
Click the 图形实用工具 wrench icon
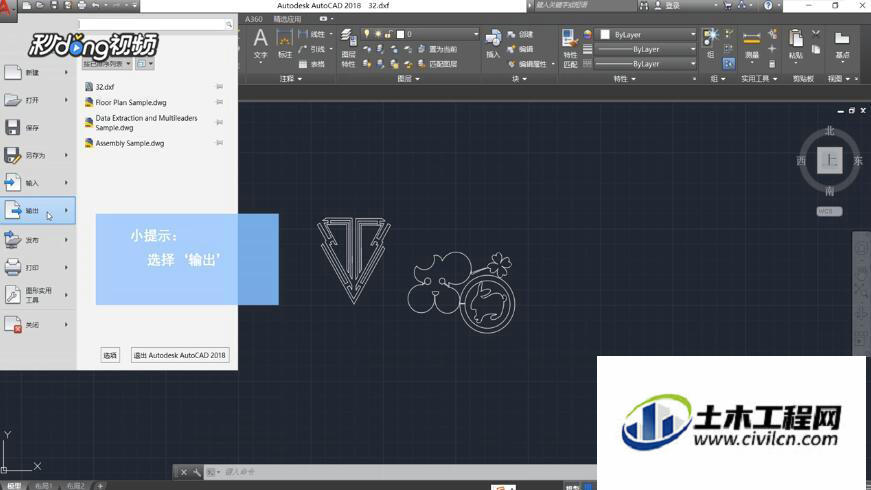[x=13, y=294]
